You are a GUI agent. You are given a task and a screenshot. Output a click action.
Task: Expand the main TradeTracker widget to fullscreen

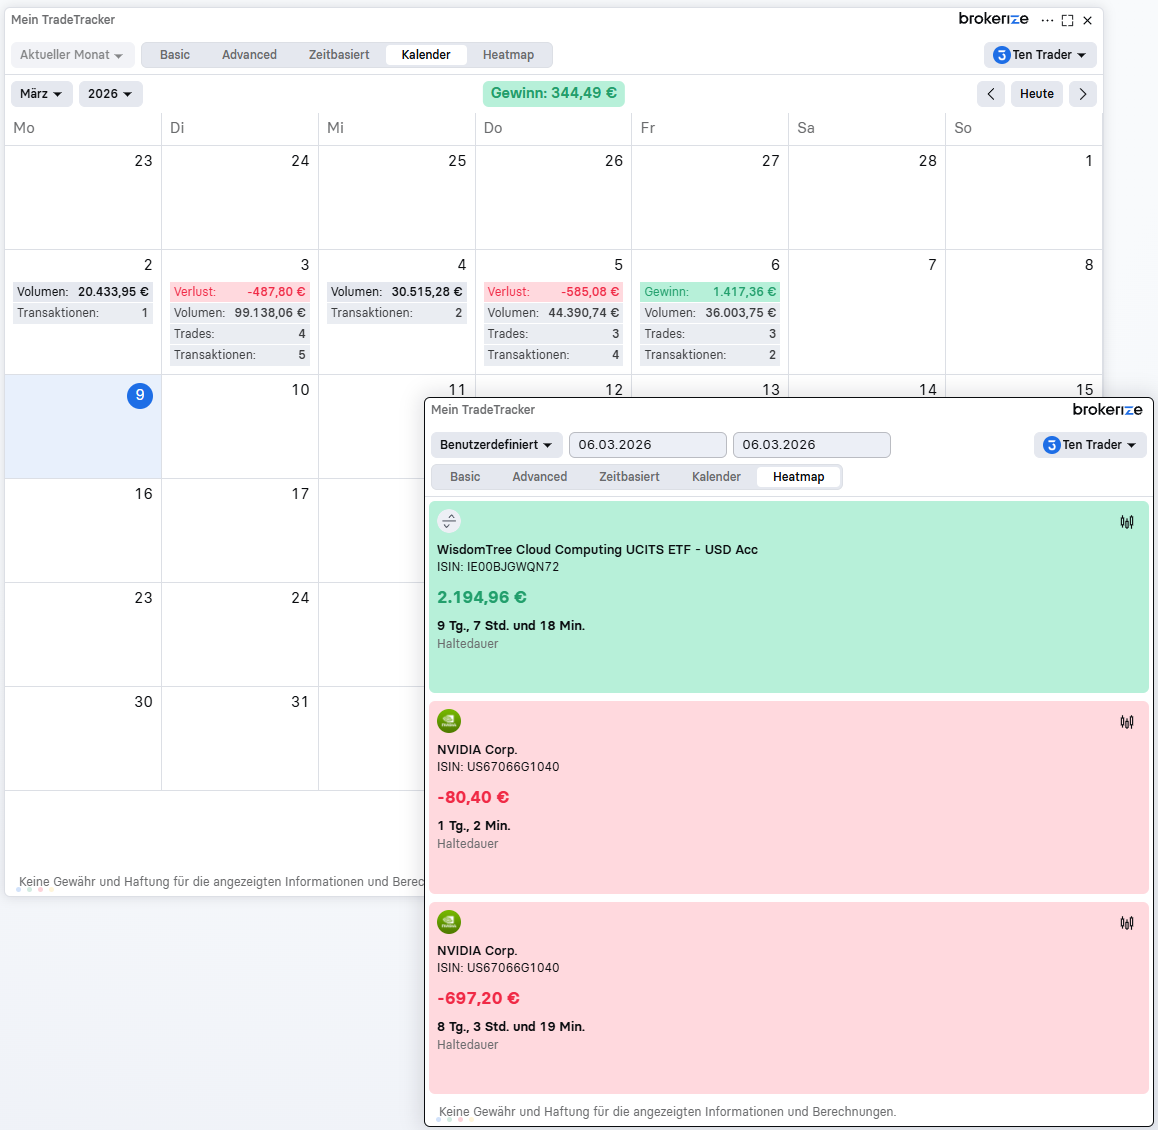1067,20
